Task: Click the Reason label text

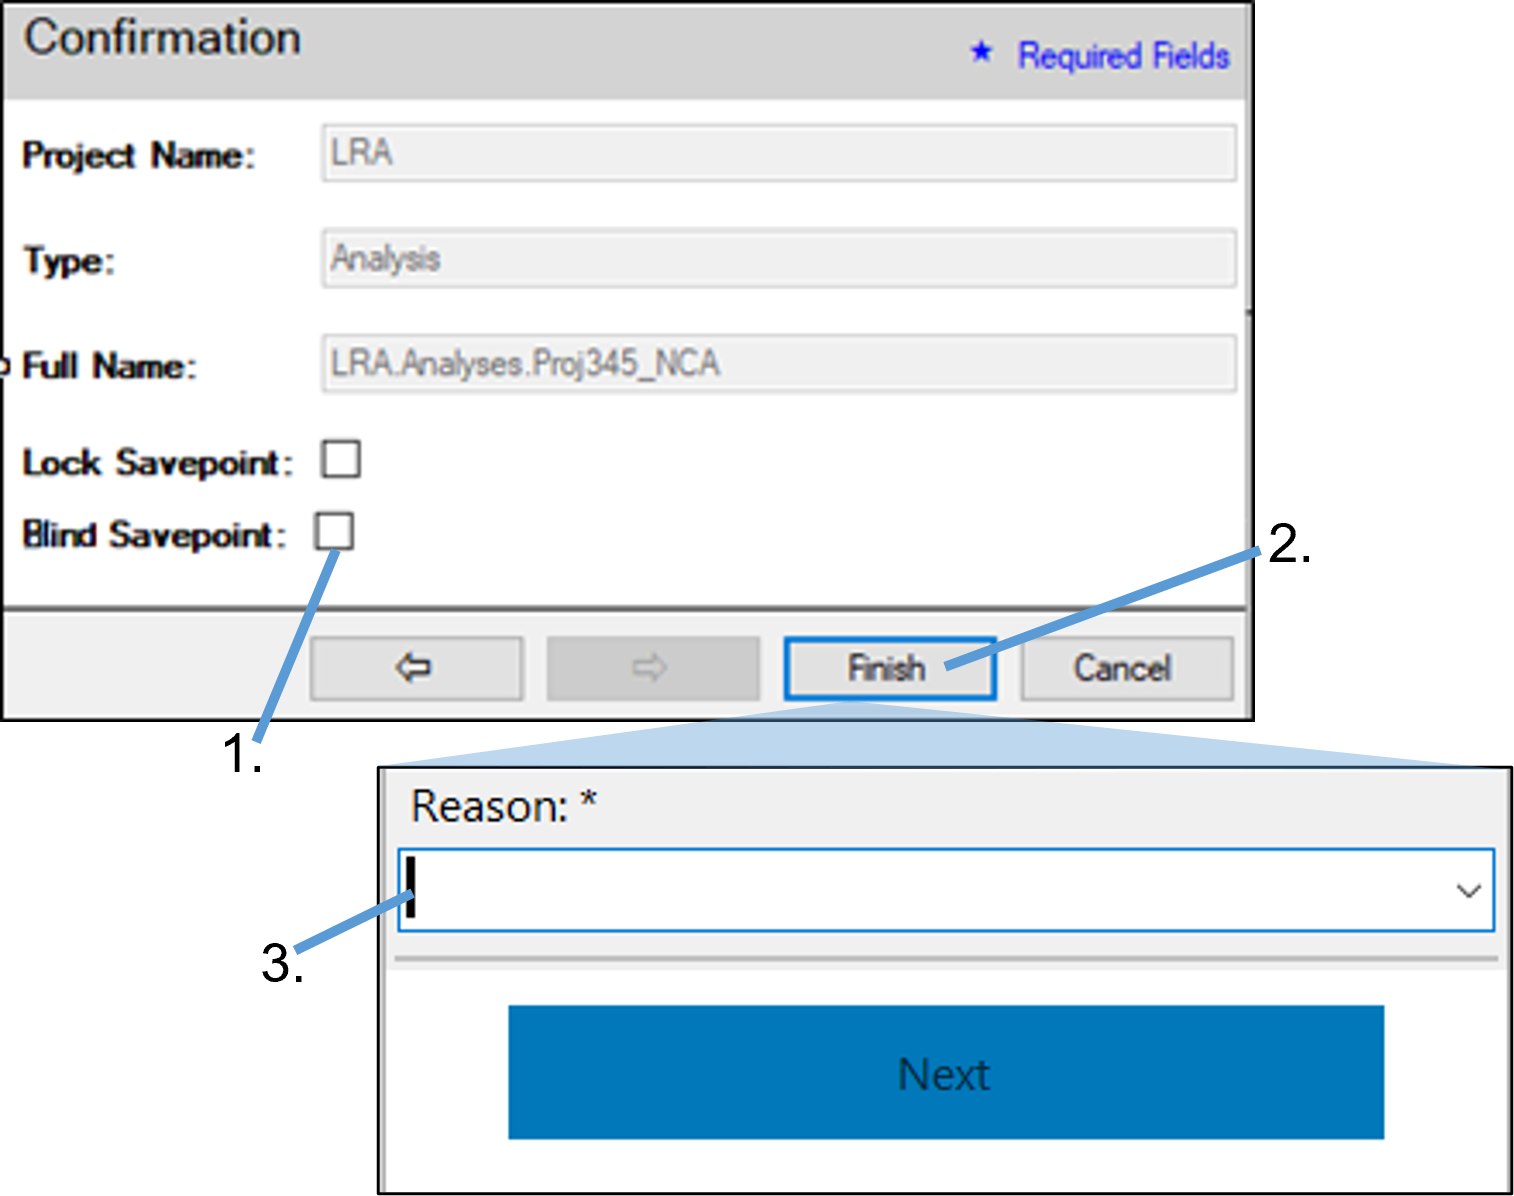Action: coord(490,807)
